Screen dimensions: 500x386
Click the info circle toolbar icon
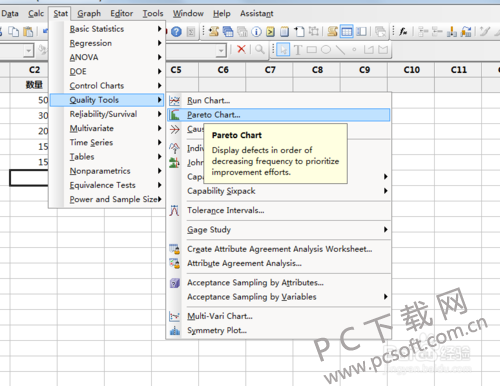[256, 32]
